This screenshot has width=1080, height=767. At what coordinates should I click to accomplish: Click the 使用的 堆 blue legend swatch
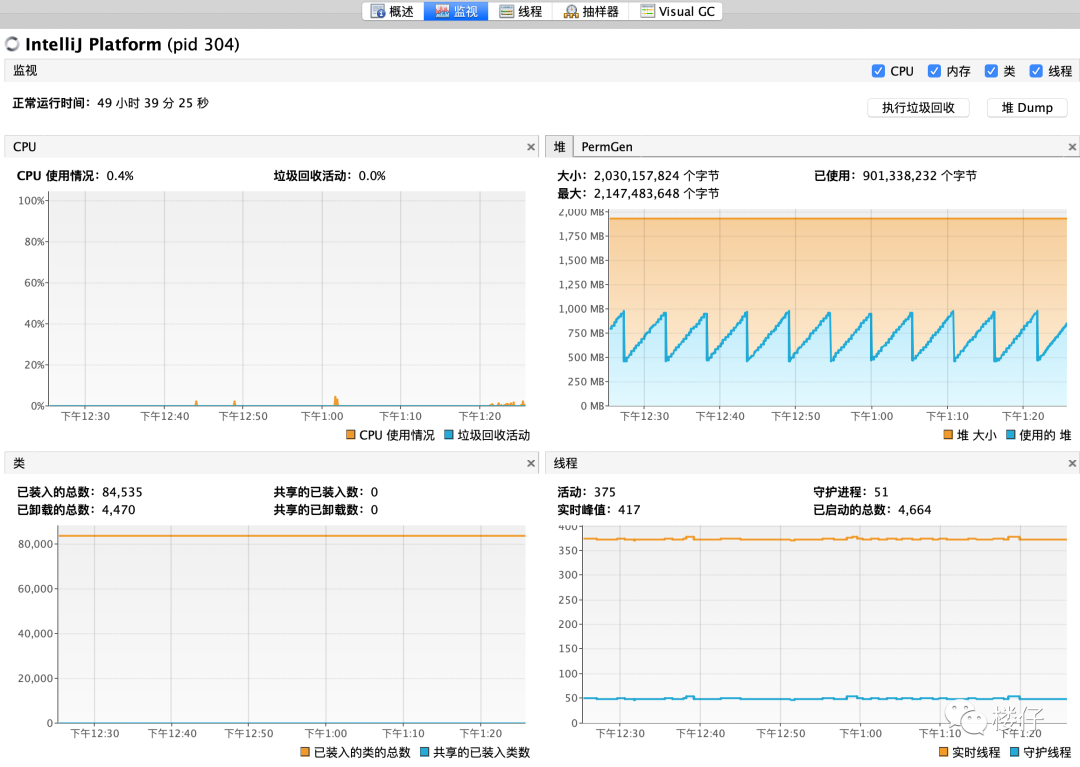click(1011, 434)
